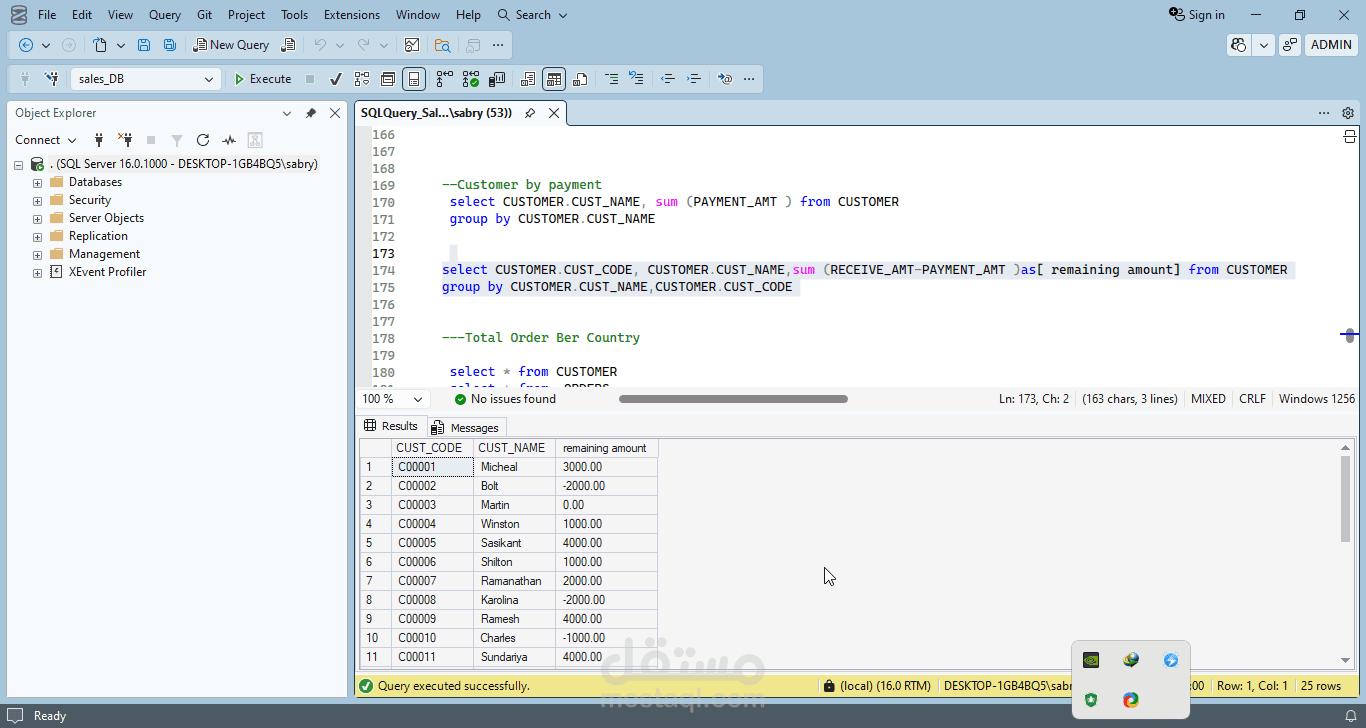Open the sales_DB database dropdown

pyautogui.click(x=209, y=79)
